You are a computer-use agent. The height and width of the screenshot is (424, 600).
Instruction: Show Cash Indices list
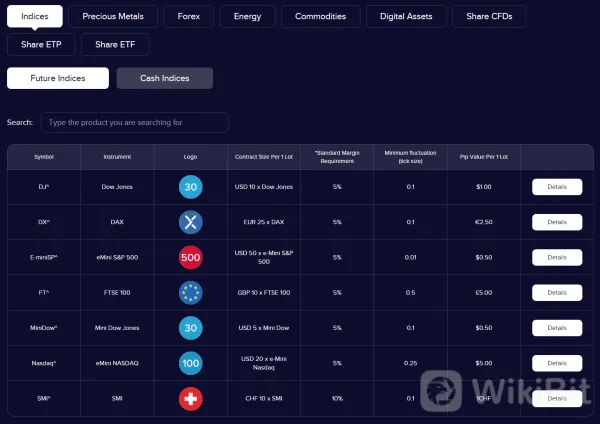[165, 78]
